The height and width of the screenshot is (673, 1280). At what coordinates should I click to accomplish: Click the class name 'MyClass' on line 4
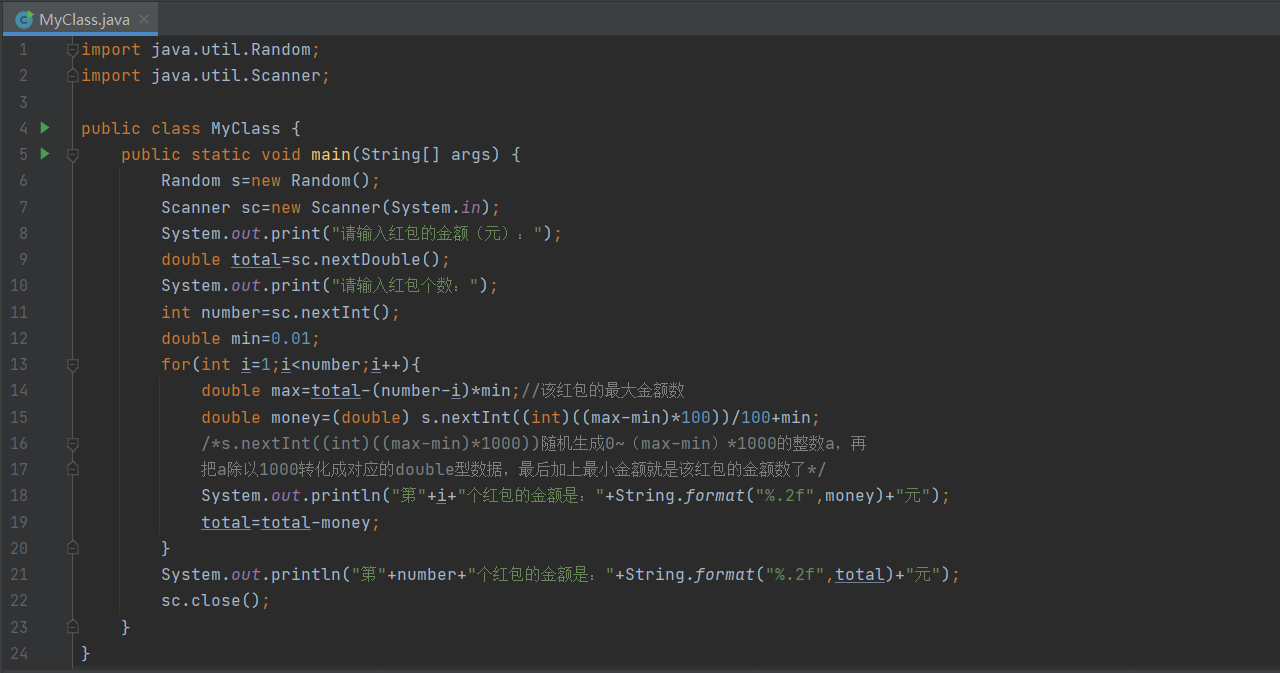pos(246,128)
